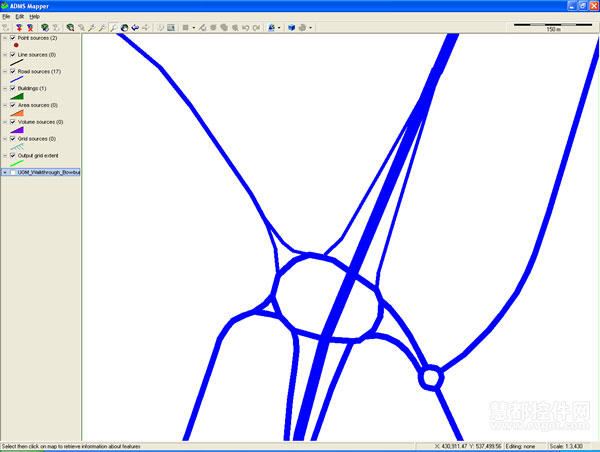
Task: Click the greyed clock icon in toolbar
Action: (160, 28)
